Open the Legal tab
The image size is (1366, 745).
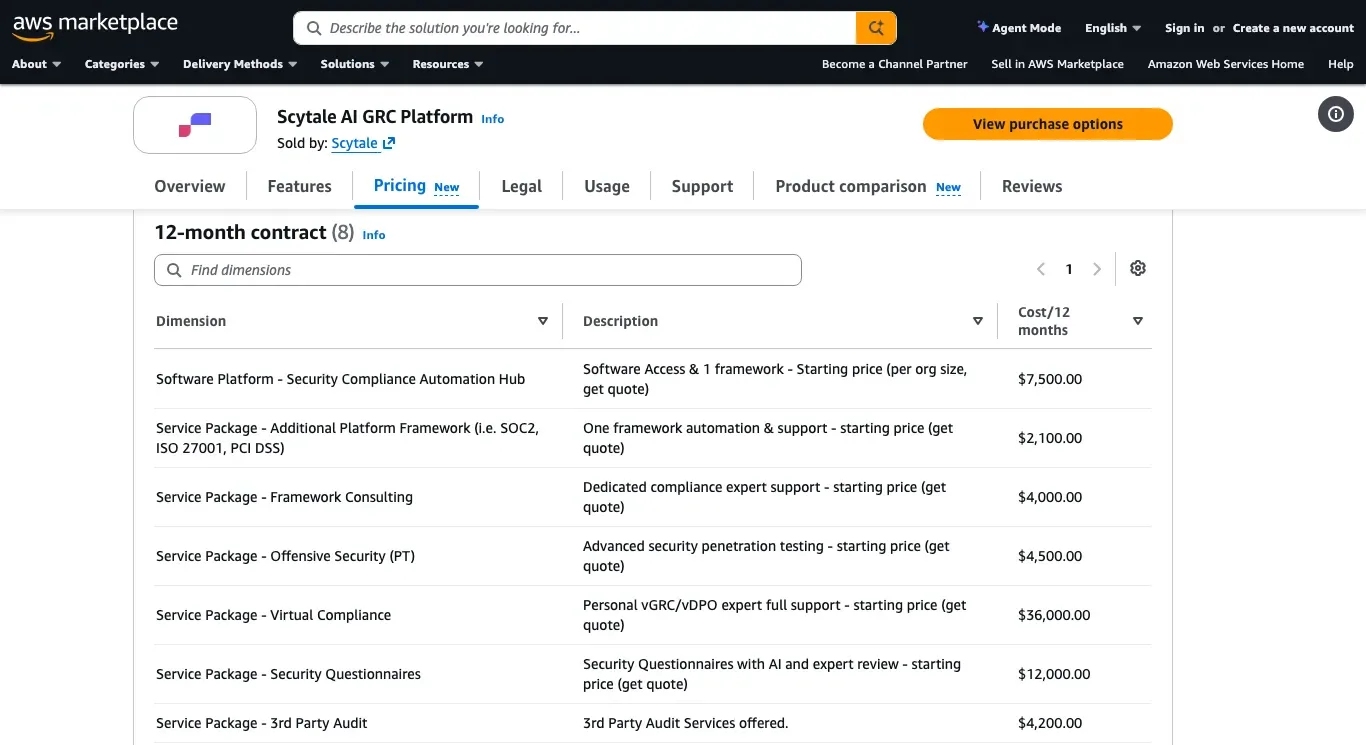[521, 186]
